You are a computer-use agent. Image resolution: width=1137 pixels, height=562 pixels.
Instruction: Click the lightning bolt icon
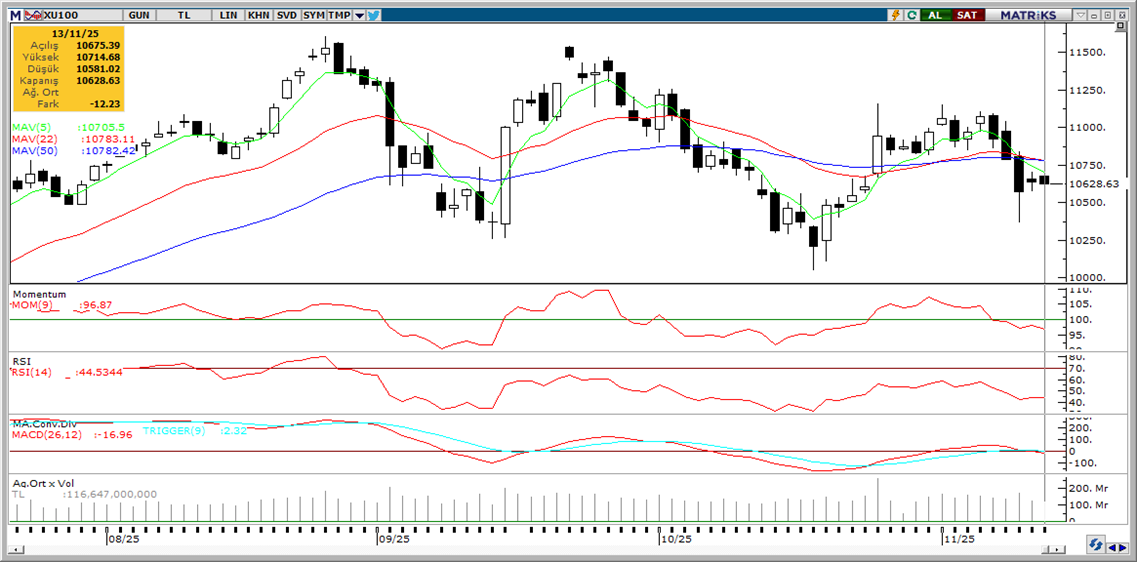(x=896, y=15)
